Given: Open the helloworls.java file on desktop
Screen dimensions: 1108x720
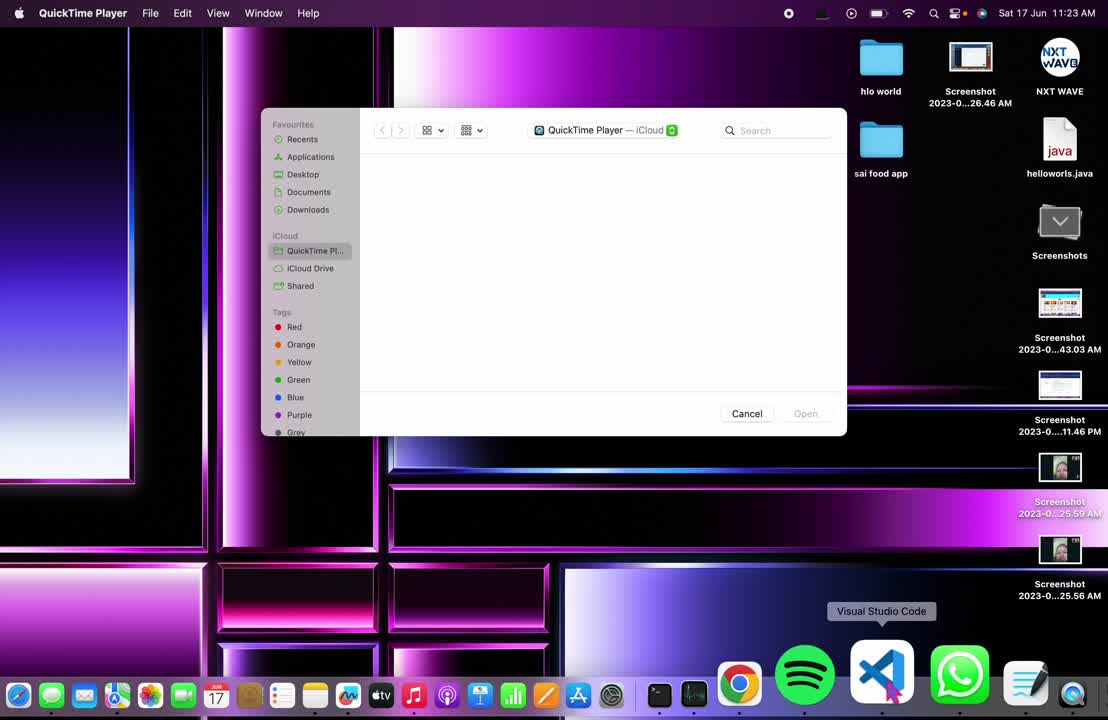Looking at the screenshot, I should pos(1059,140).
